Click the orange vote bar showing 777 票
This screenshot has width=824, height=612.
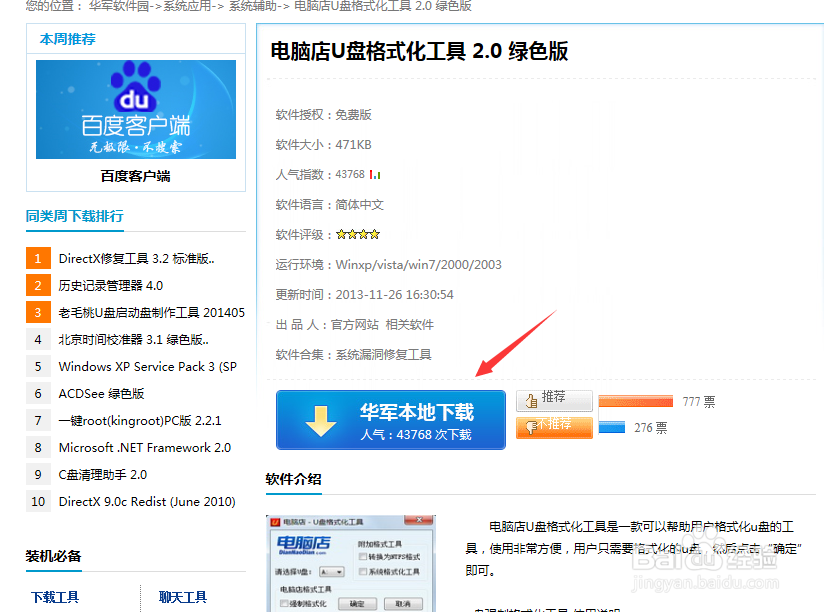pos(637,402)
